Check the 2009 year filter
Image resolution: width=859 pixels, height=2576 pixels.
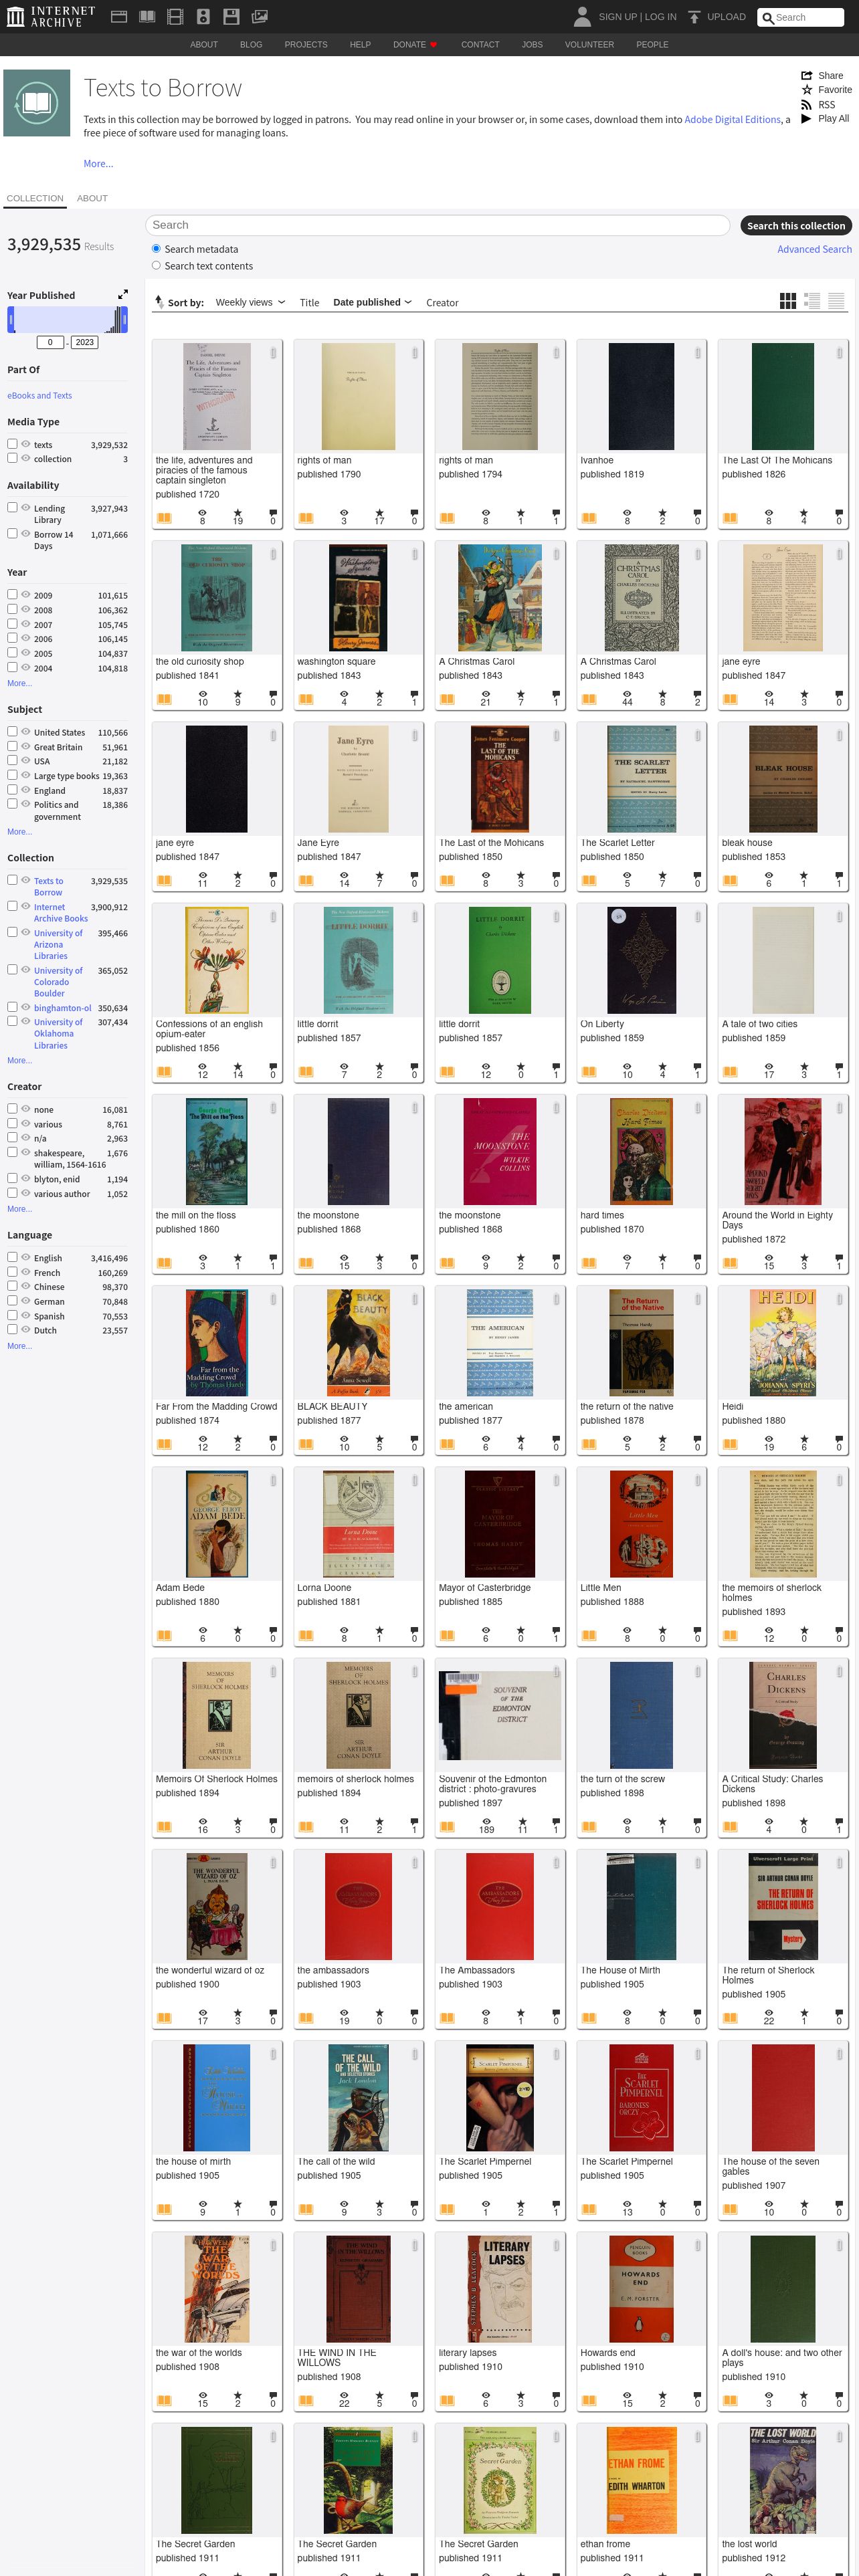[x=12, y=594]
